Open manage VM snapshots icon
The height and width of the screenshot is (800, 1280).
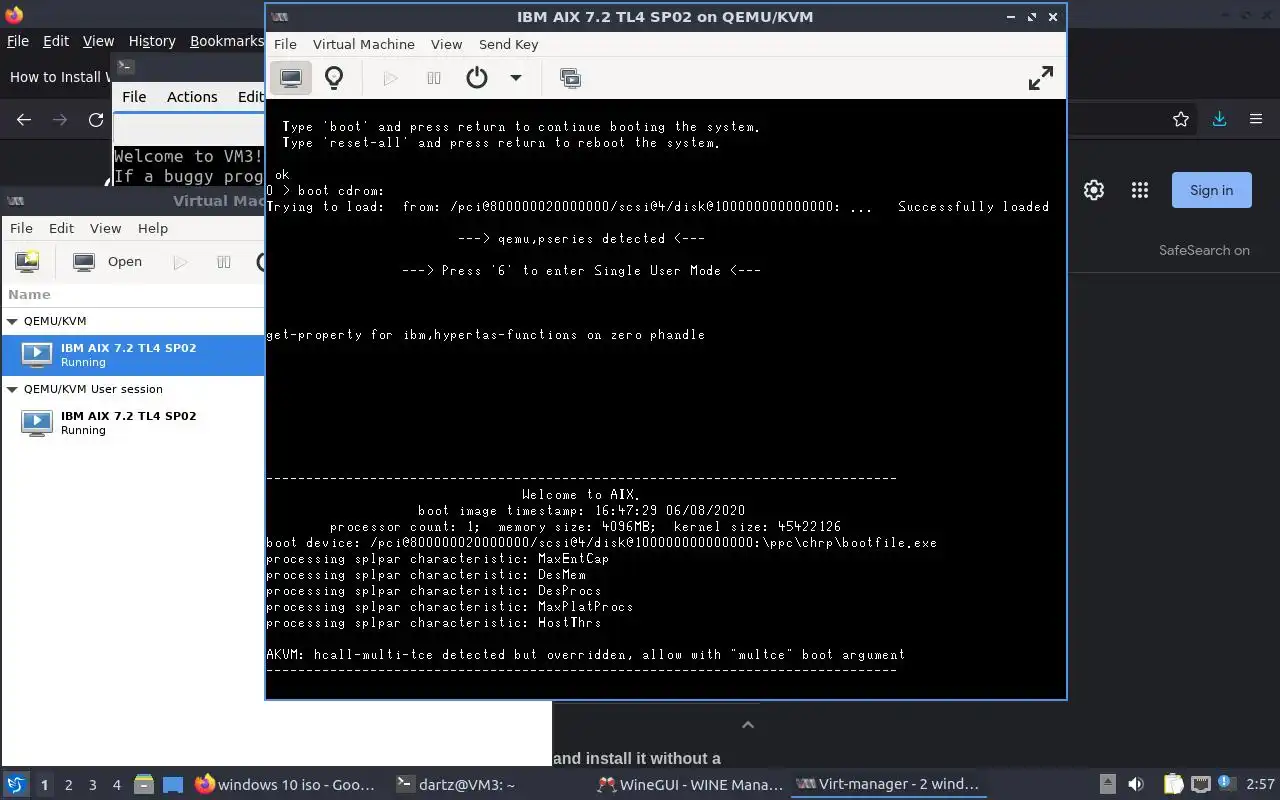pyautogui.click(x=570, y=78)
